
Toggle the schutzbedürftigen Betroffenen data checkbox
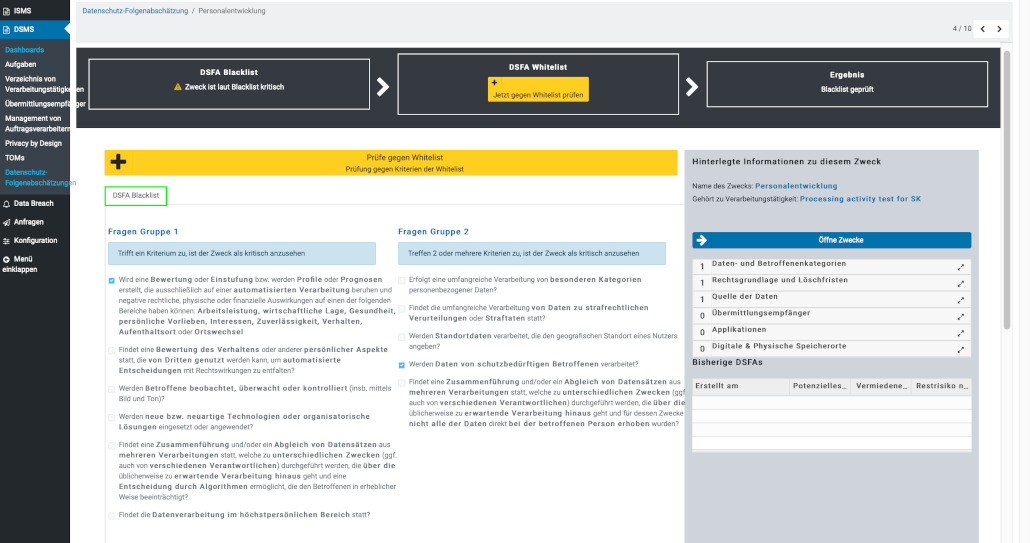point(402,365)
